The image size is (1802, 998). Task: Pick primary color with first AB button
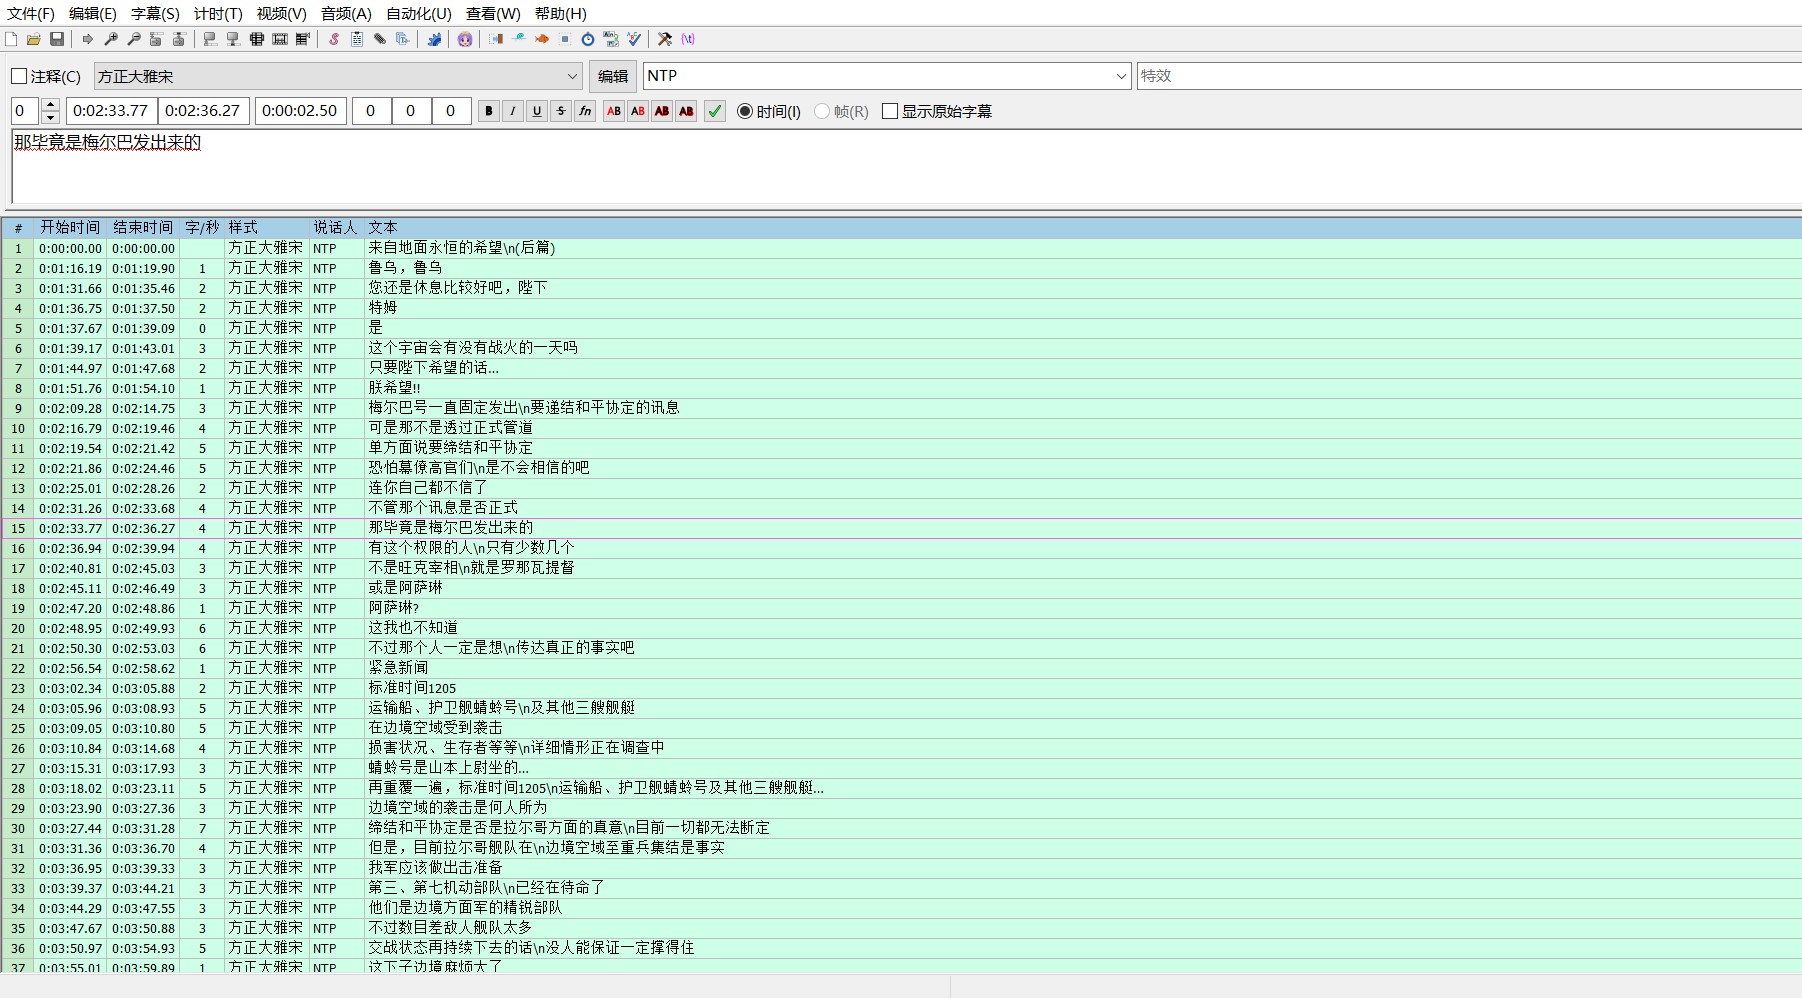tap(614, 111)
